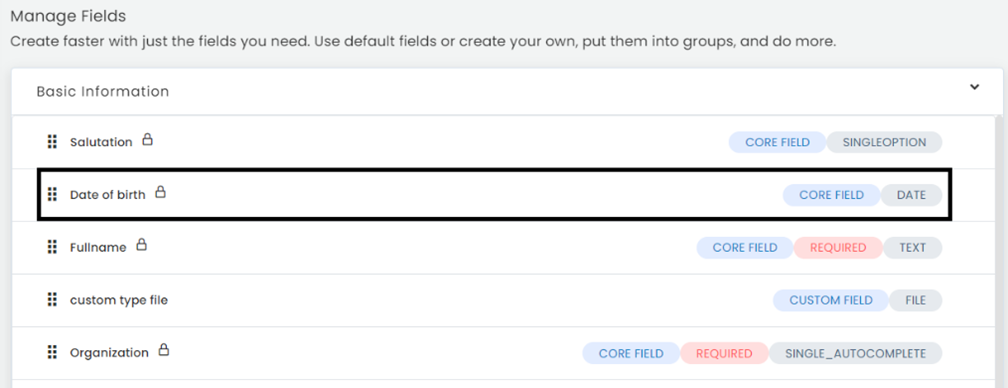Image resolution: width=1008 pixels, height=388 pixels.
Task: Collapse the Basic Information section chevron
Action: tap(975, 87)
